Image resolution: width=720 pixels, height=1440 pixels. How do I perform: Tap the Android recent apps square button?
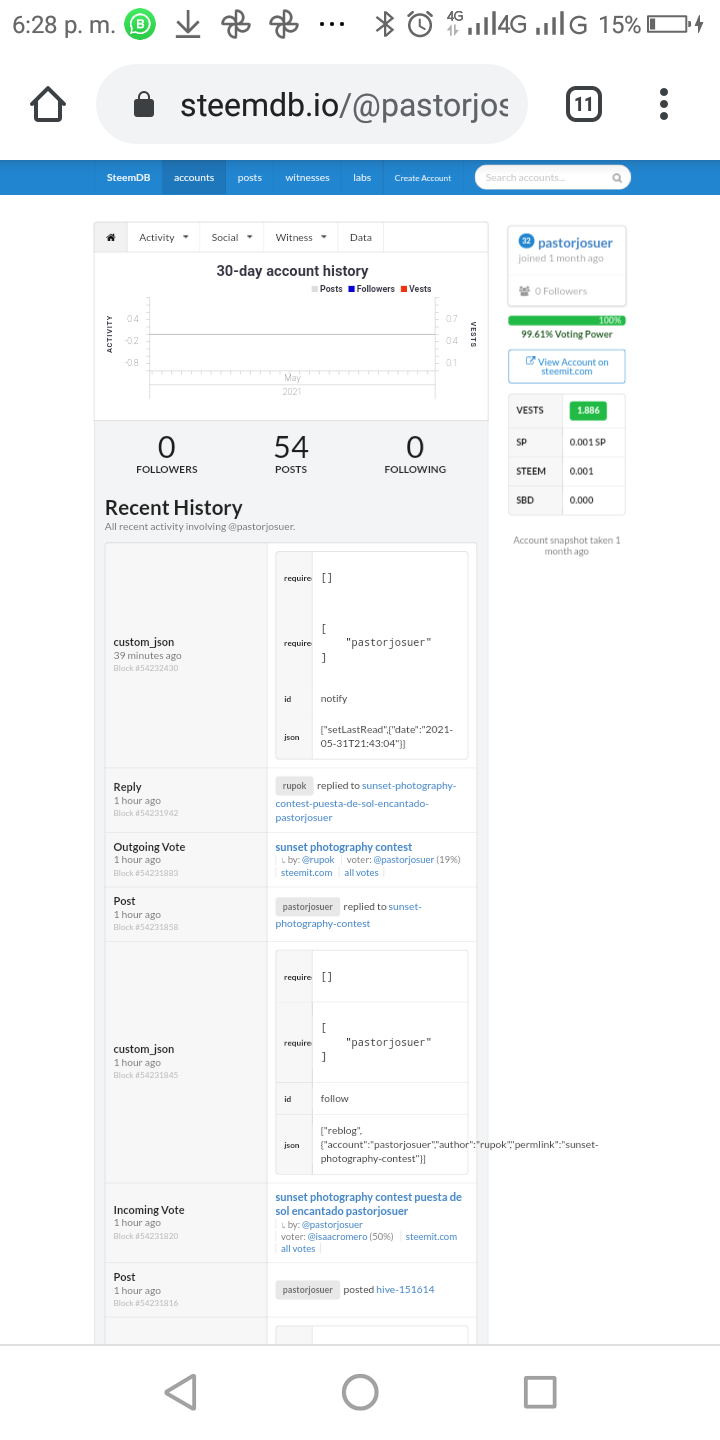pyautogui.click(x=540, y=1392)
